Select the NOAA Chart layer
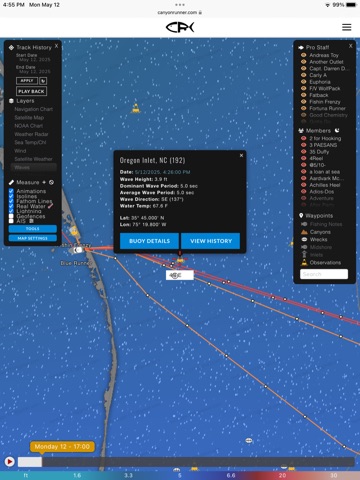The image size is (360, 480). coord(28,126)
